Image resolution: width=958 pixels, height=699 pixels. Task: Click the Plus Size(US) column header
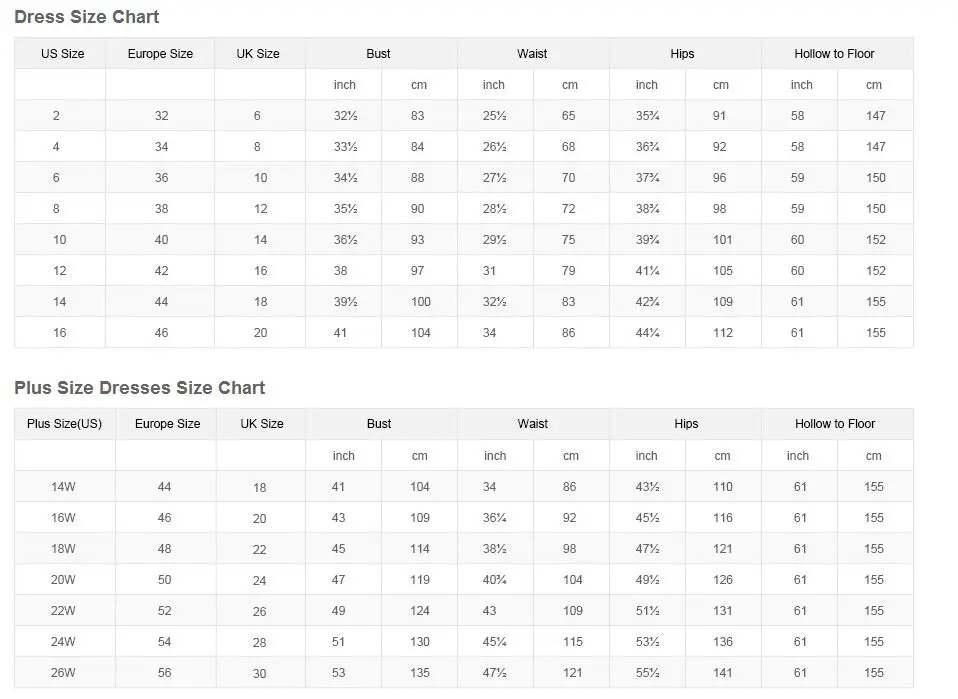click(x=65, y=424)
